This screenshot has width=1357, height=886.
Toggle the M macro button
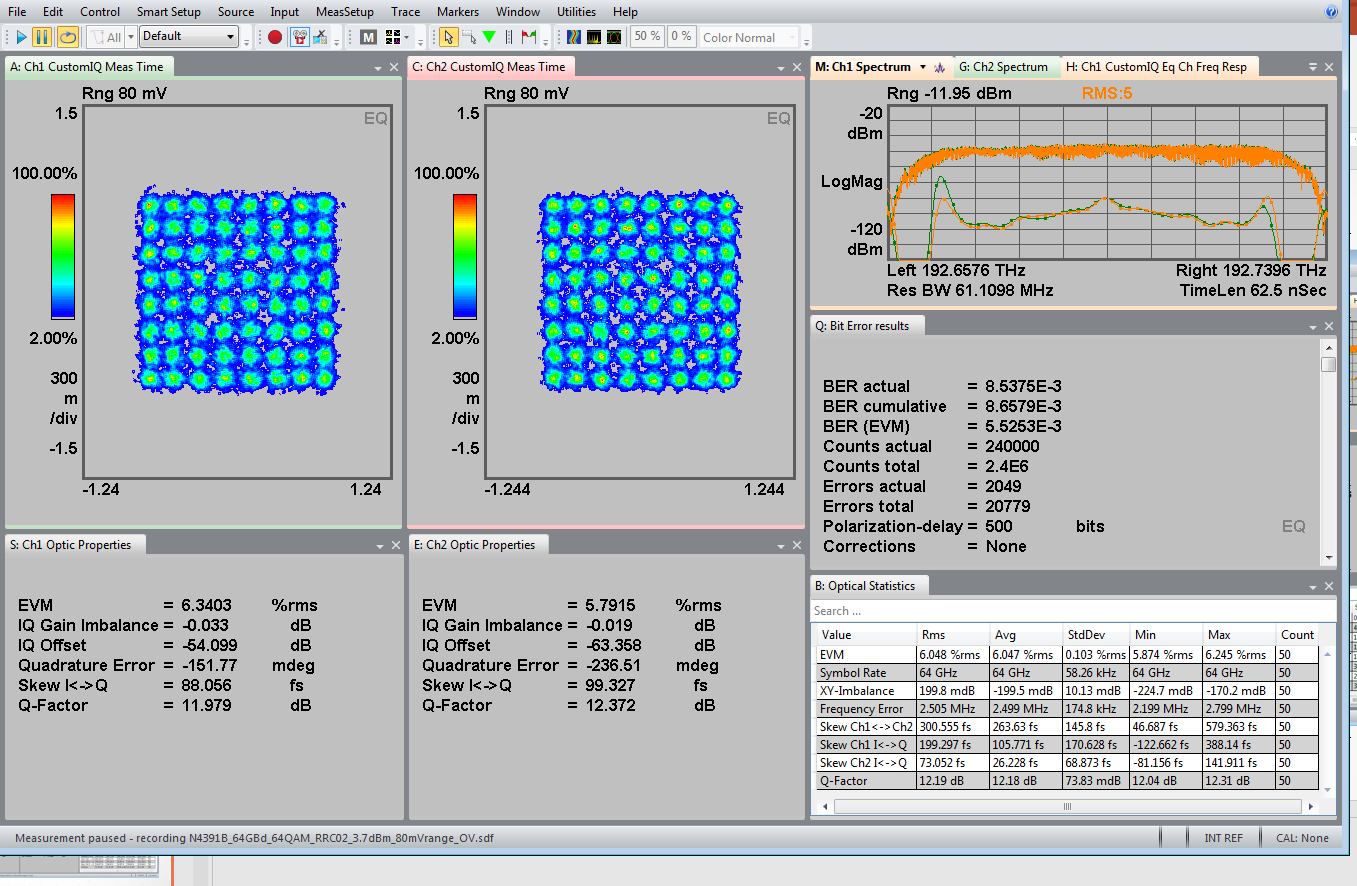point(368,37)
